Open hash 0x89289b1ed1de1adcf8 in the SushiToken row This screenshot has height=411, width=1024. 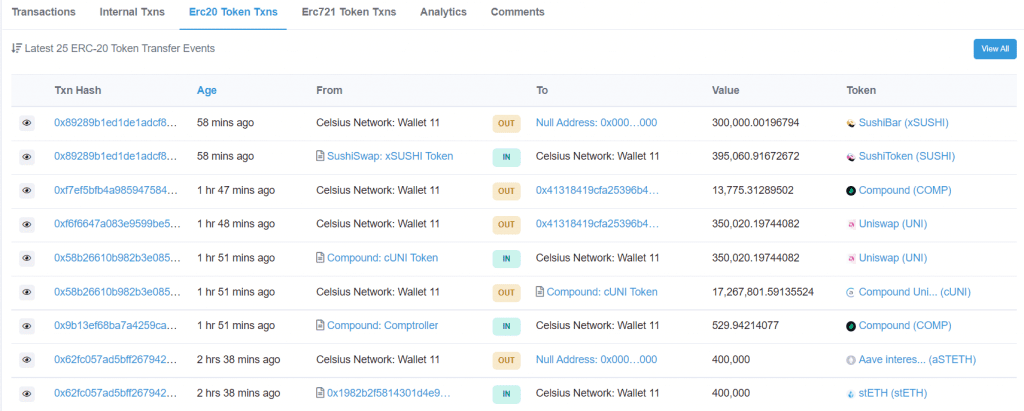coord(116,156)
